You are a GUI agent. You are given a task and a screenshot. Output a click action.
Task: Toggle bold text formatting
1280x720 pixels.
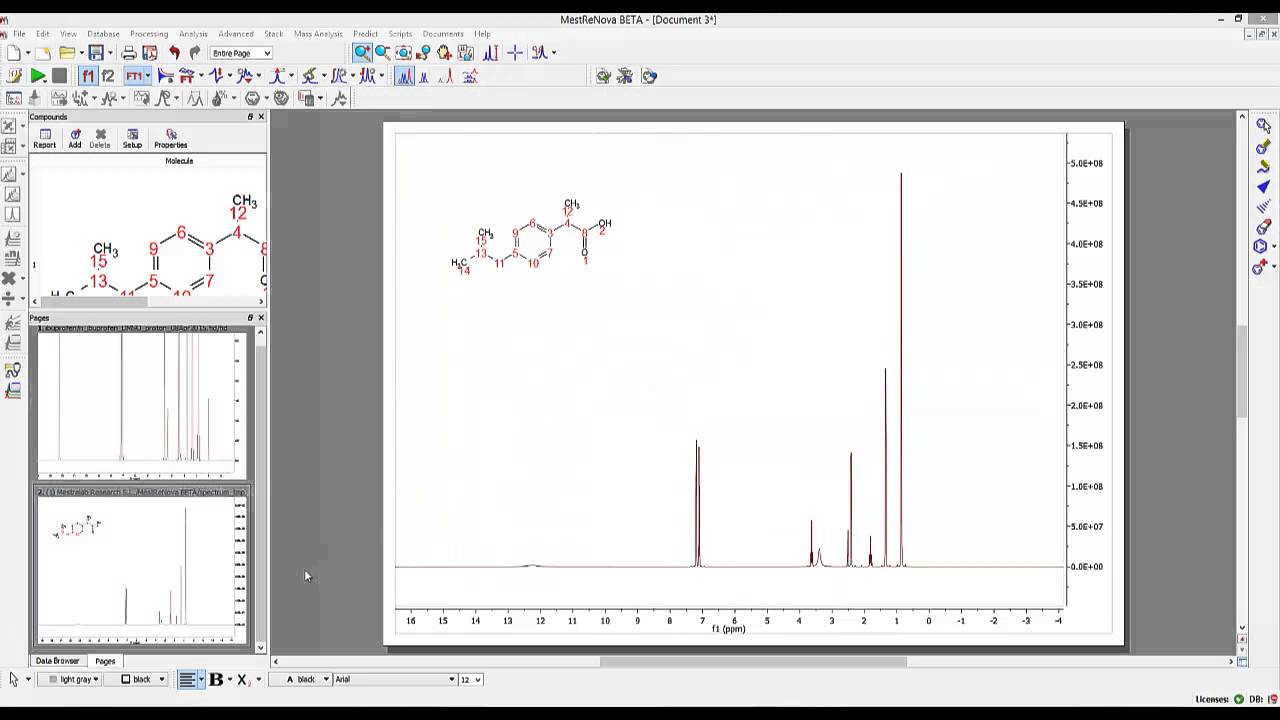click(x=215, y=679)
